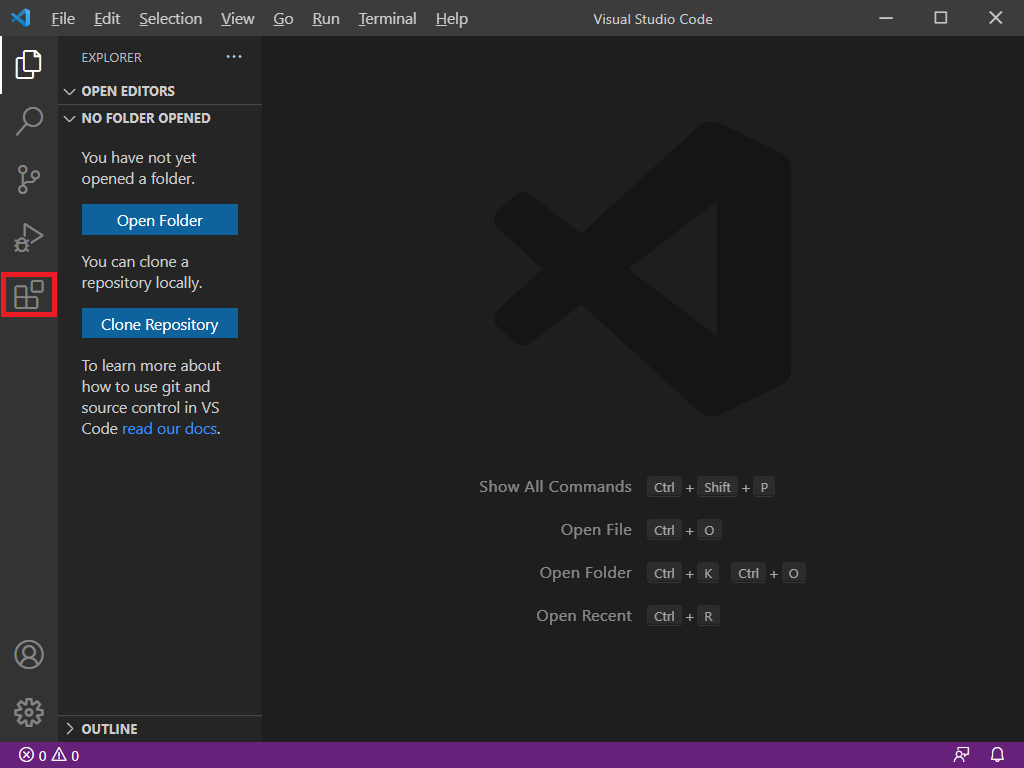Open notifications bell in status bar

(x=997, y=756)
